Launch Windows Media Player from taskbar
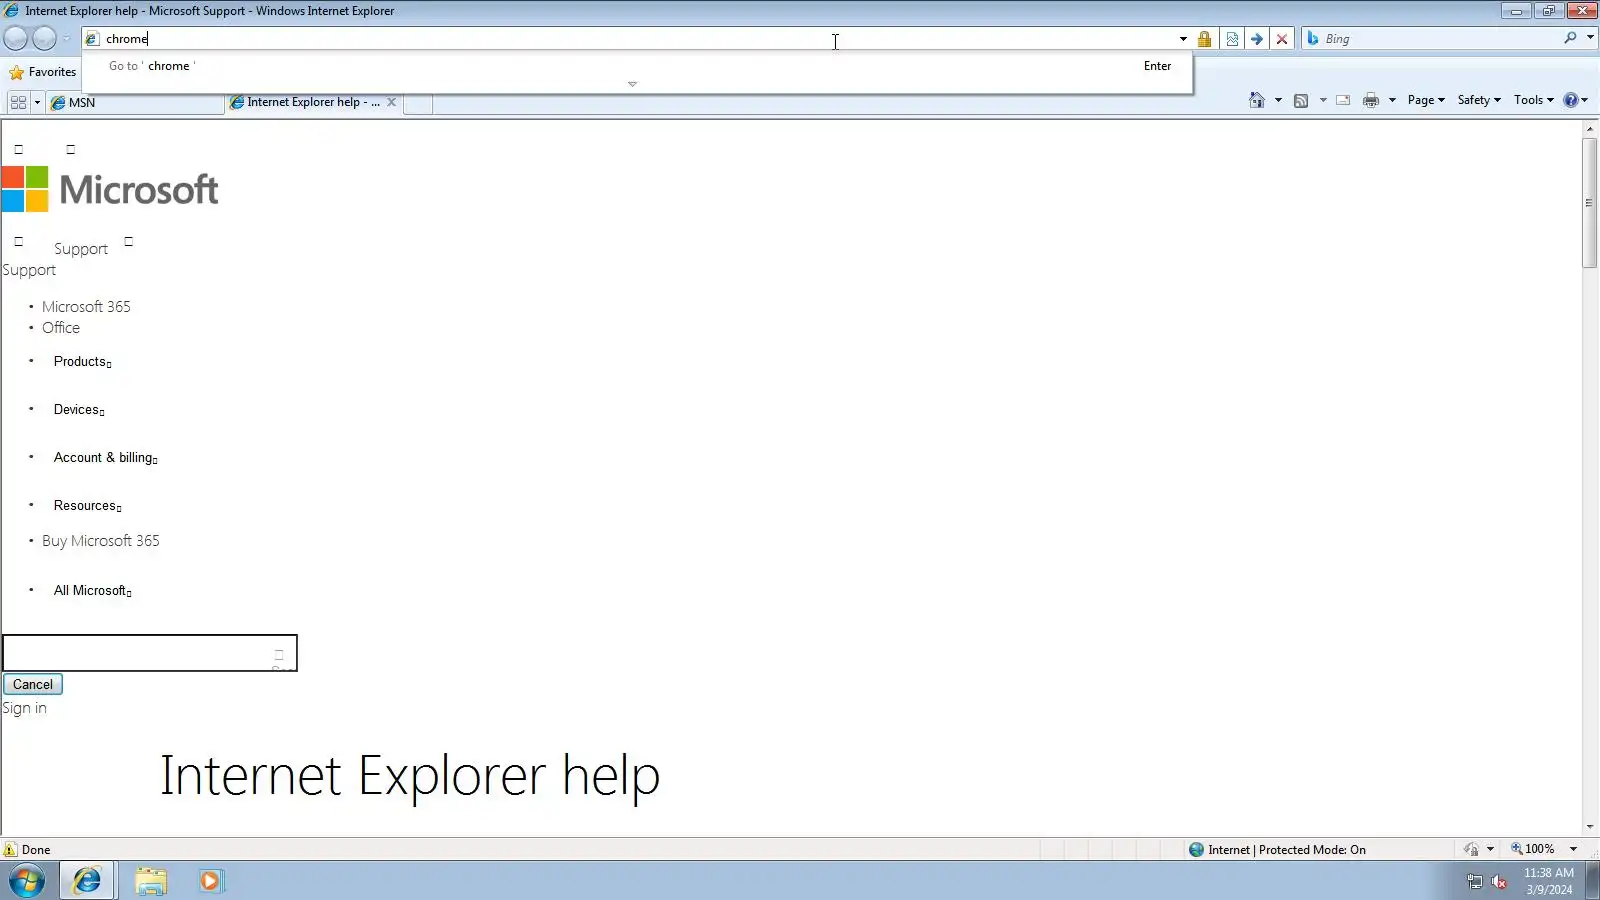Screen dimensions: 1600x900 coord(211,881)
